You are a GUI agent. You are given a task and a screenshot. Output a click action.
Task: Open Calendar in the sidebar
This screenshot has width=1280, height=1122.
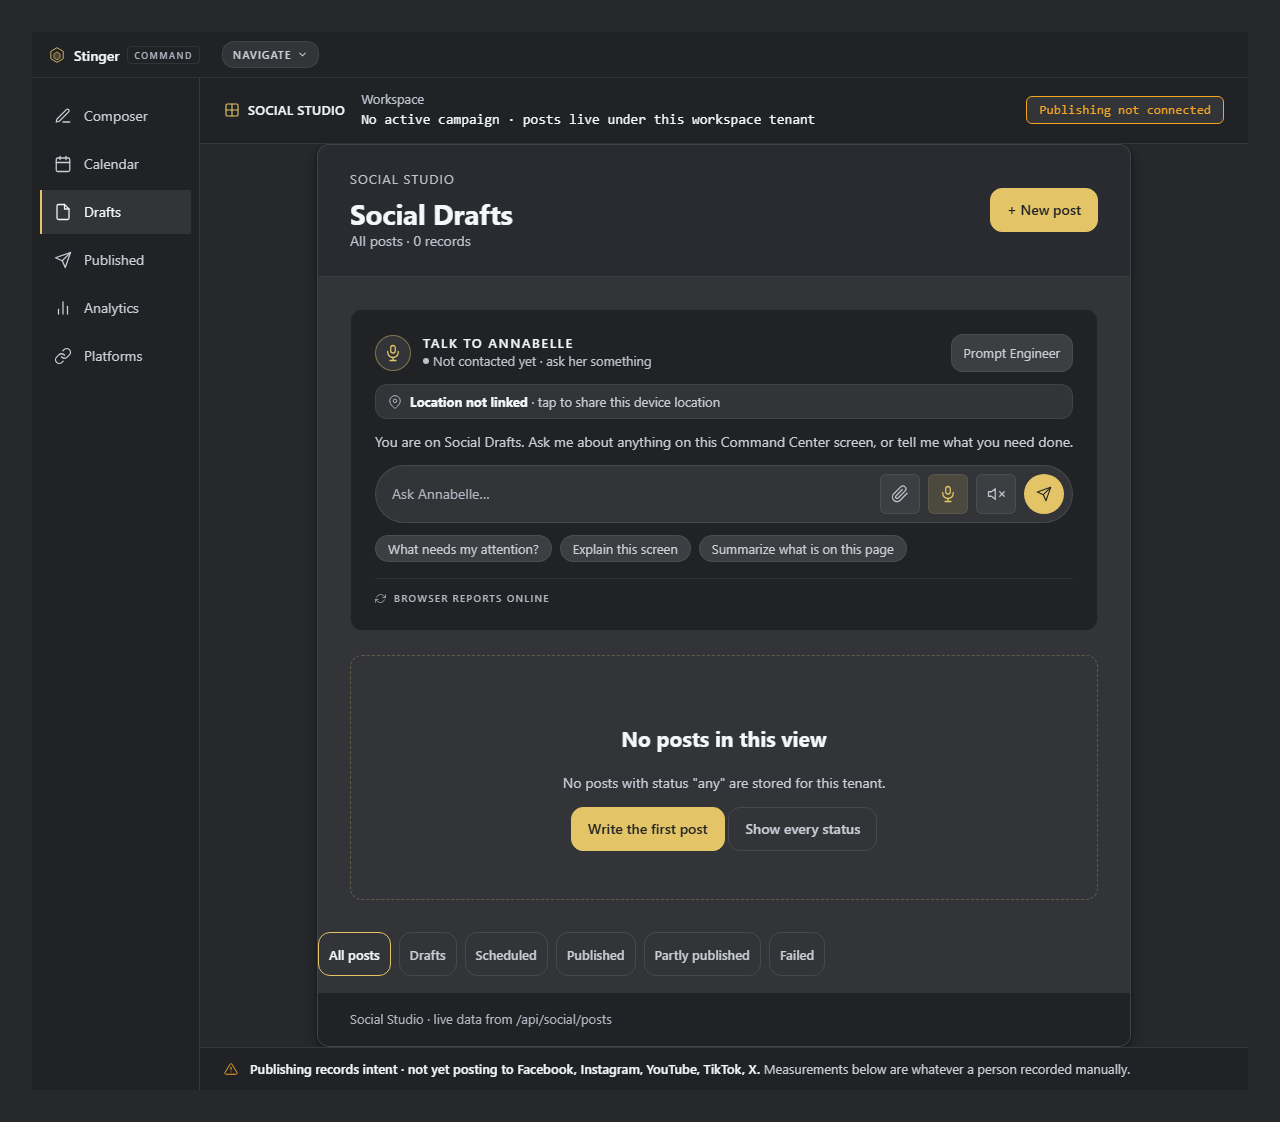pos(116,164)
